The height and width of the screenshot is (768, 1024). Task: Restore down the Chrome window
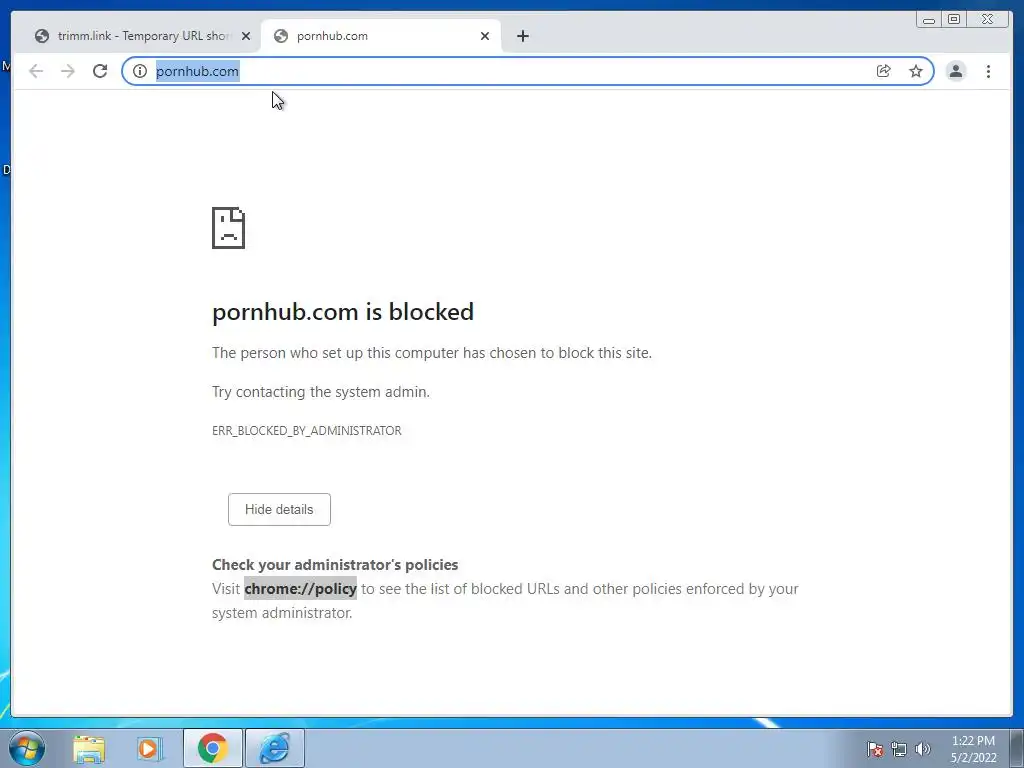point(954,20)
